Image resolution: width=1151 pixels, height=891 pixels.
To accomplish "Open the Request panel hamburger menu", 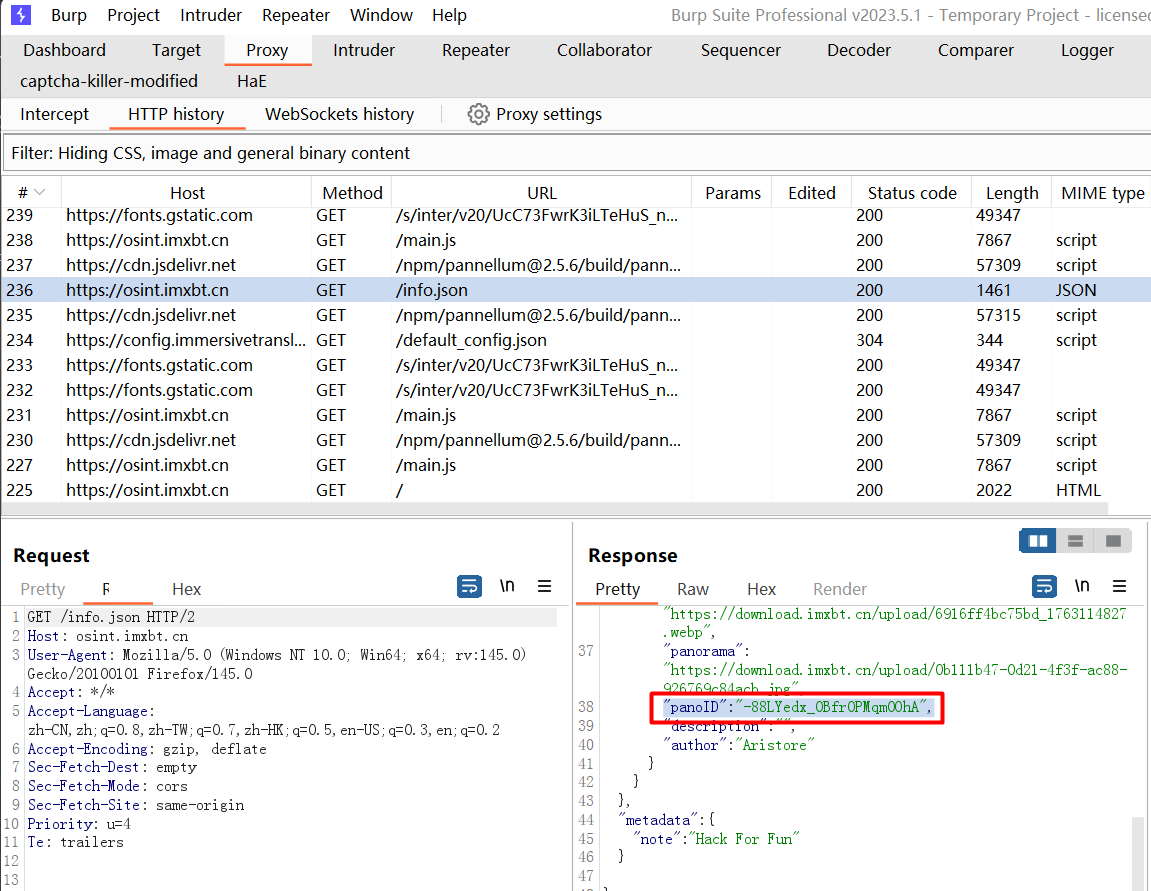I will pyautogui.click(x=545, y=587).
